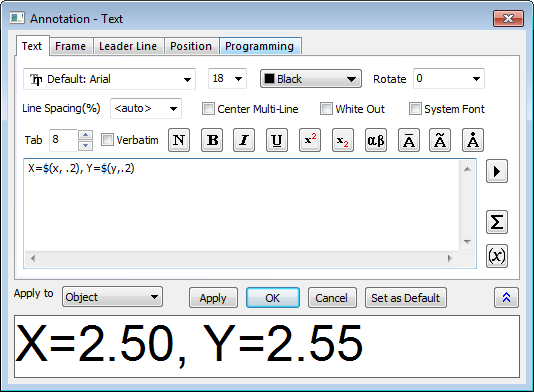Viewport: 534px width, 392px height.
Task: Click the (x) insert variable icon
Action: pos(497,256)
